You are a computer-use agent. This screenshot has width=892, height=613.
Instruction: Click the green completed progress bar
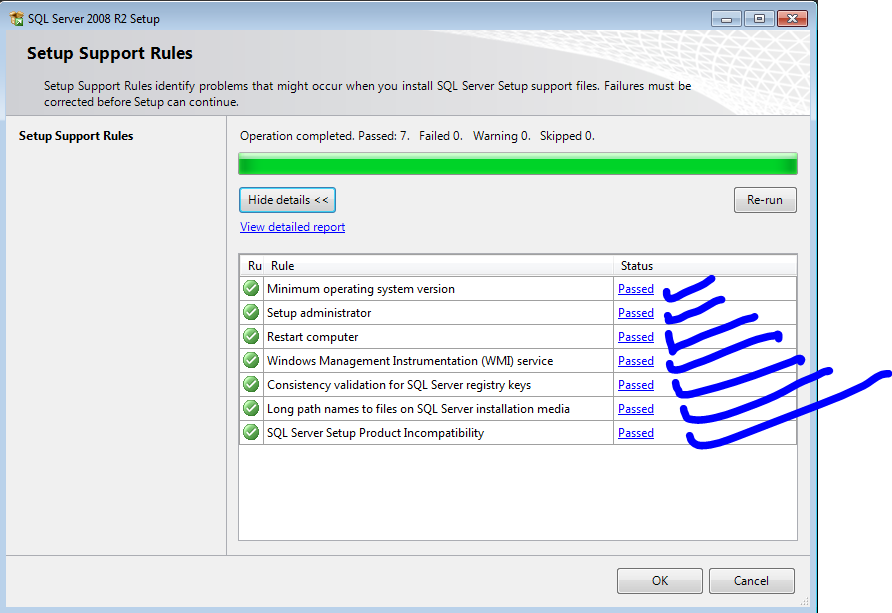(518, 164)
